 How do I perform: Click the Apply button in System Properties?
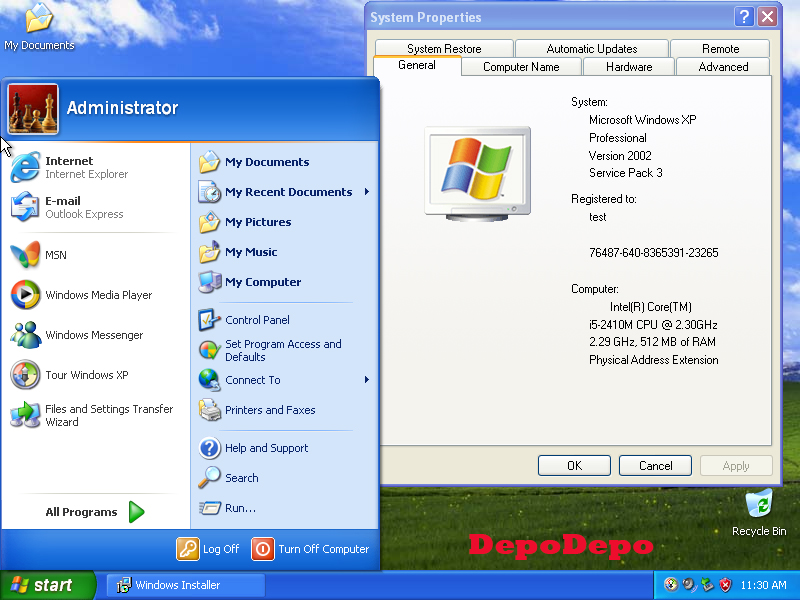736,465
